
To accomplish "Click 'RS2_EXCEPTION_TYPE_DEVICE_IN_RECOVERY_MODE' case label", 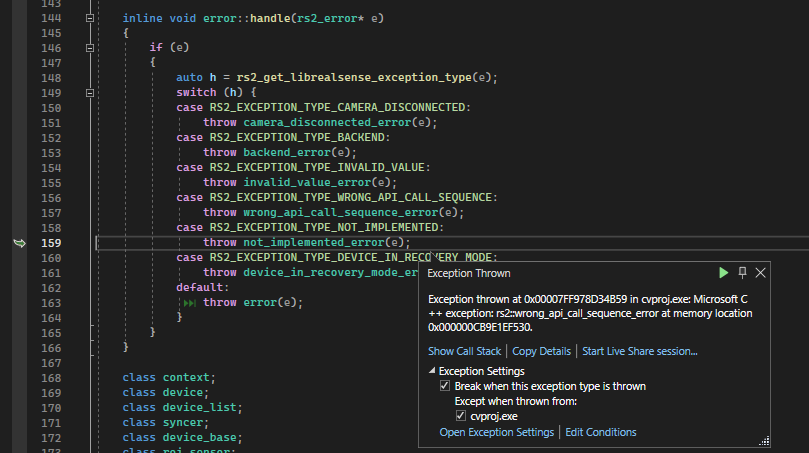I will (350, 257).
